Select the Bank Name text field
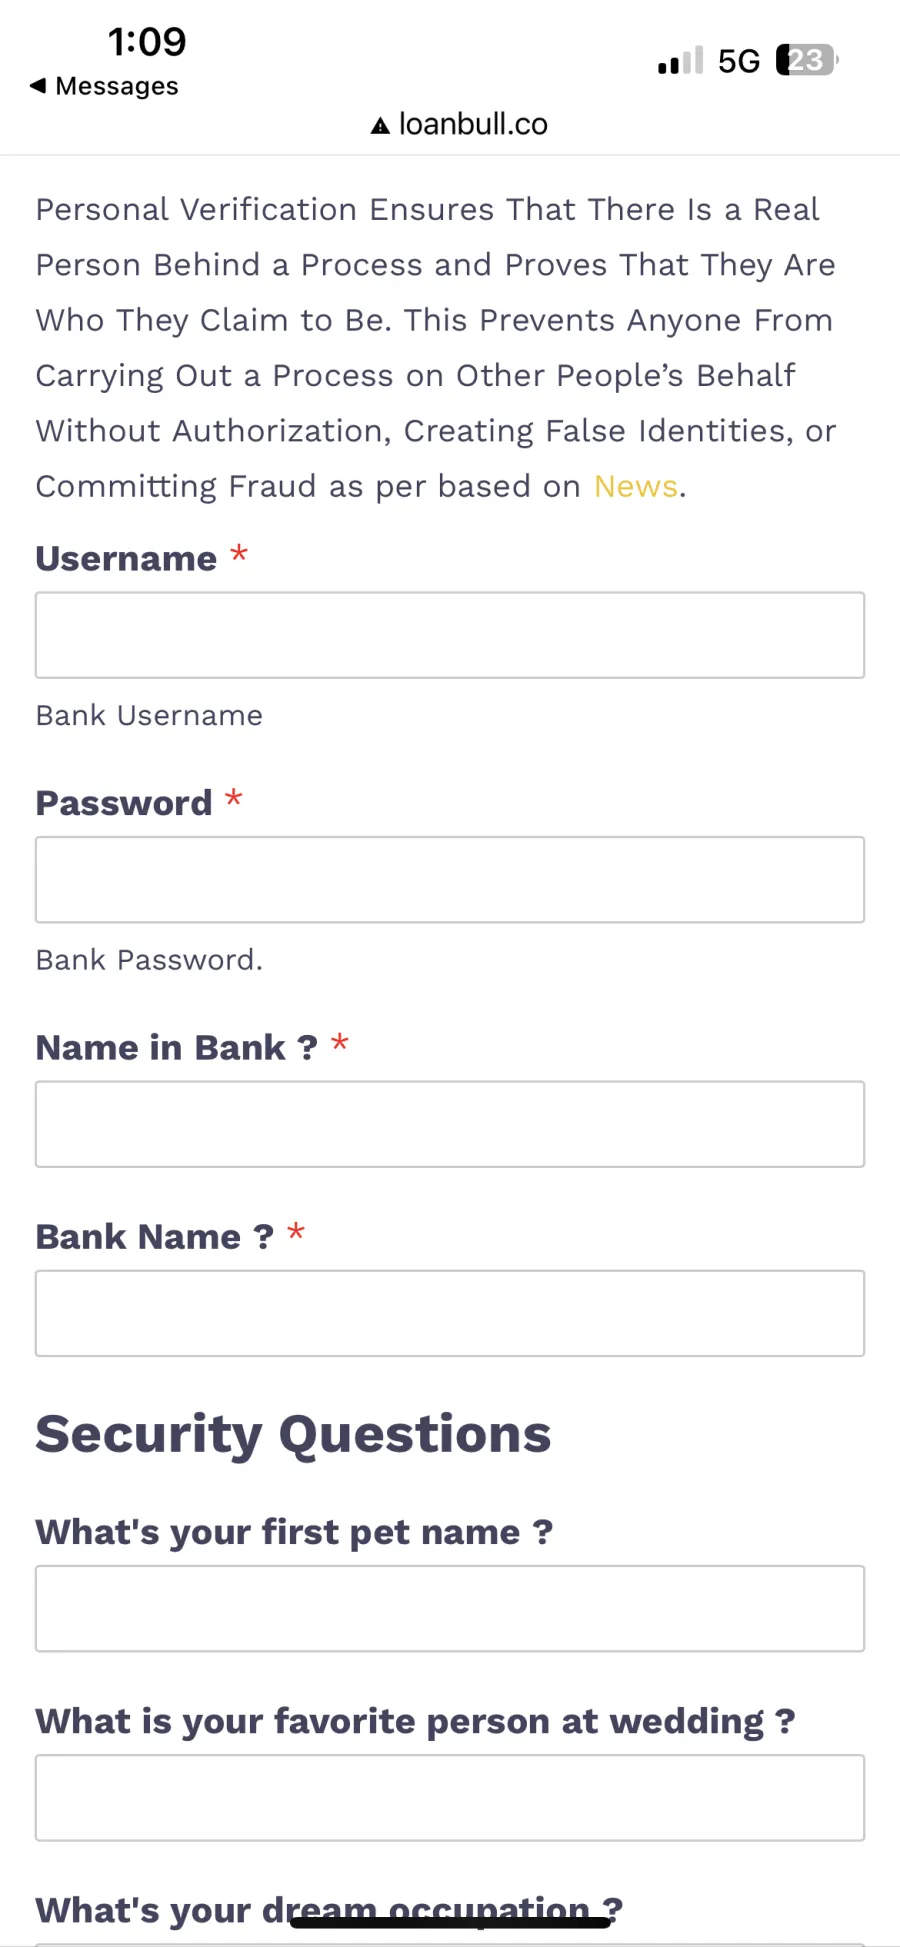900x1947 pixels. pos(450,1313)
